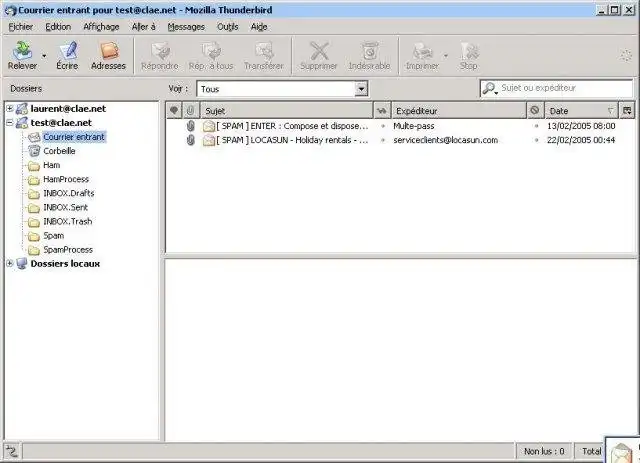Screen dimensions: 640x463
Task: Click the date 22/02/2005 00:44
Action: (x=581, y=140)
